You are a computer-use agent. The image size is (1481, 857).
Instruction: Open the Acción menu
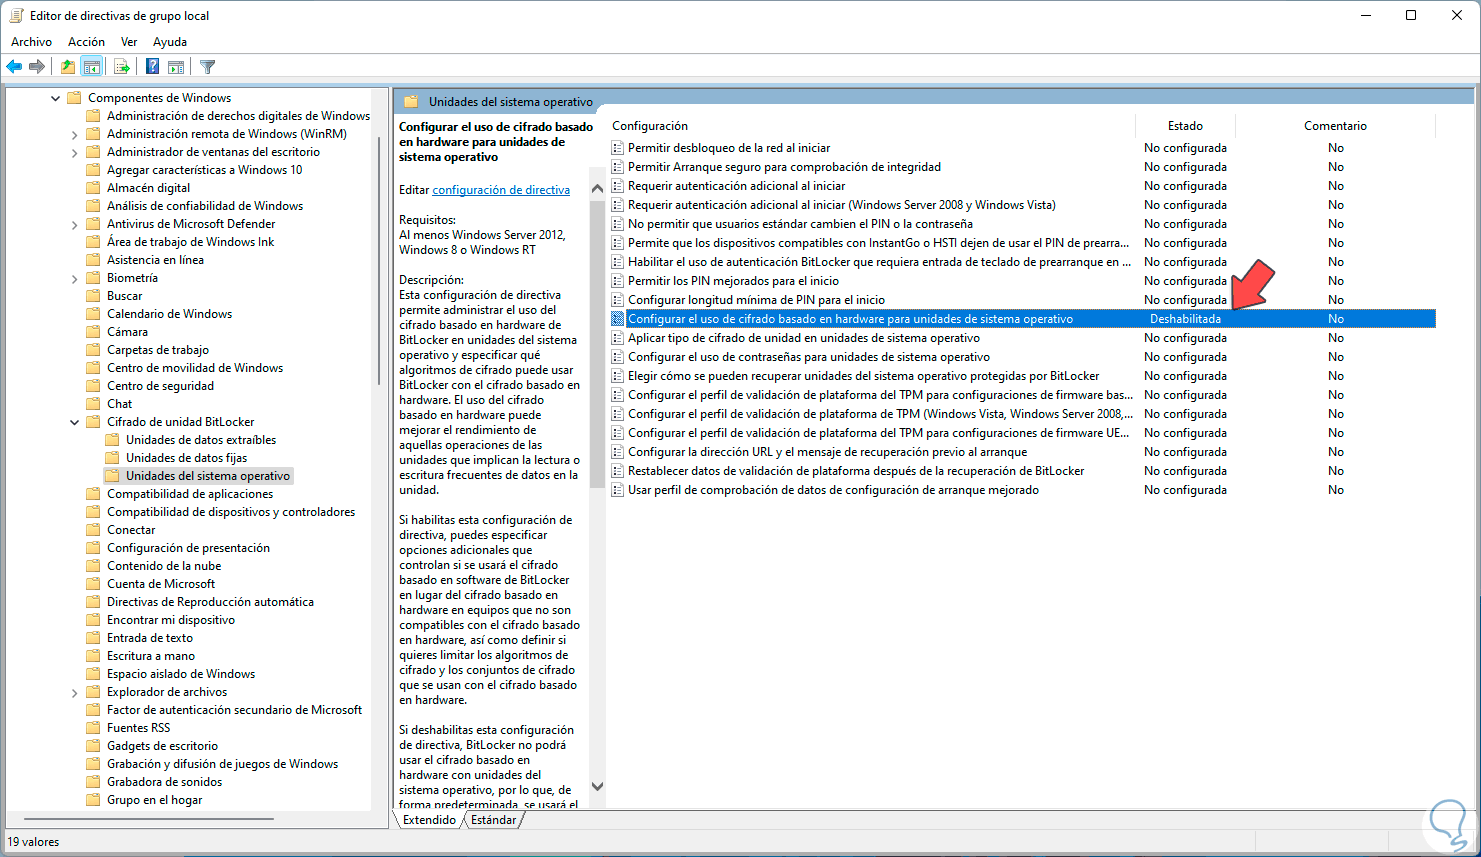coord(86,42)
